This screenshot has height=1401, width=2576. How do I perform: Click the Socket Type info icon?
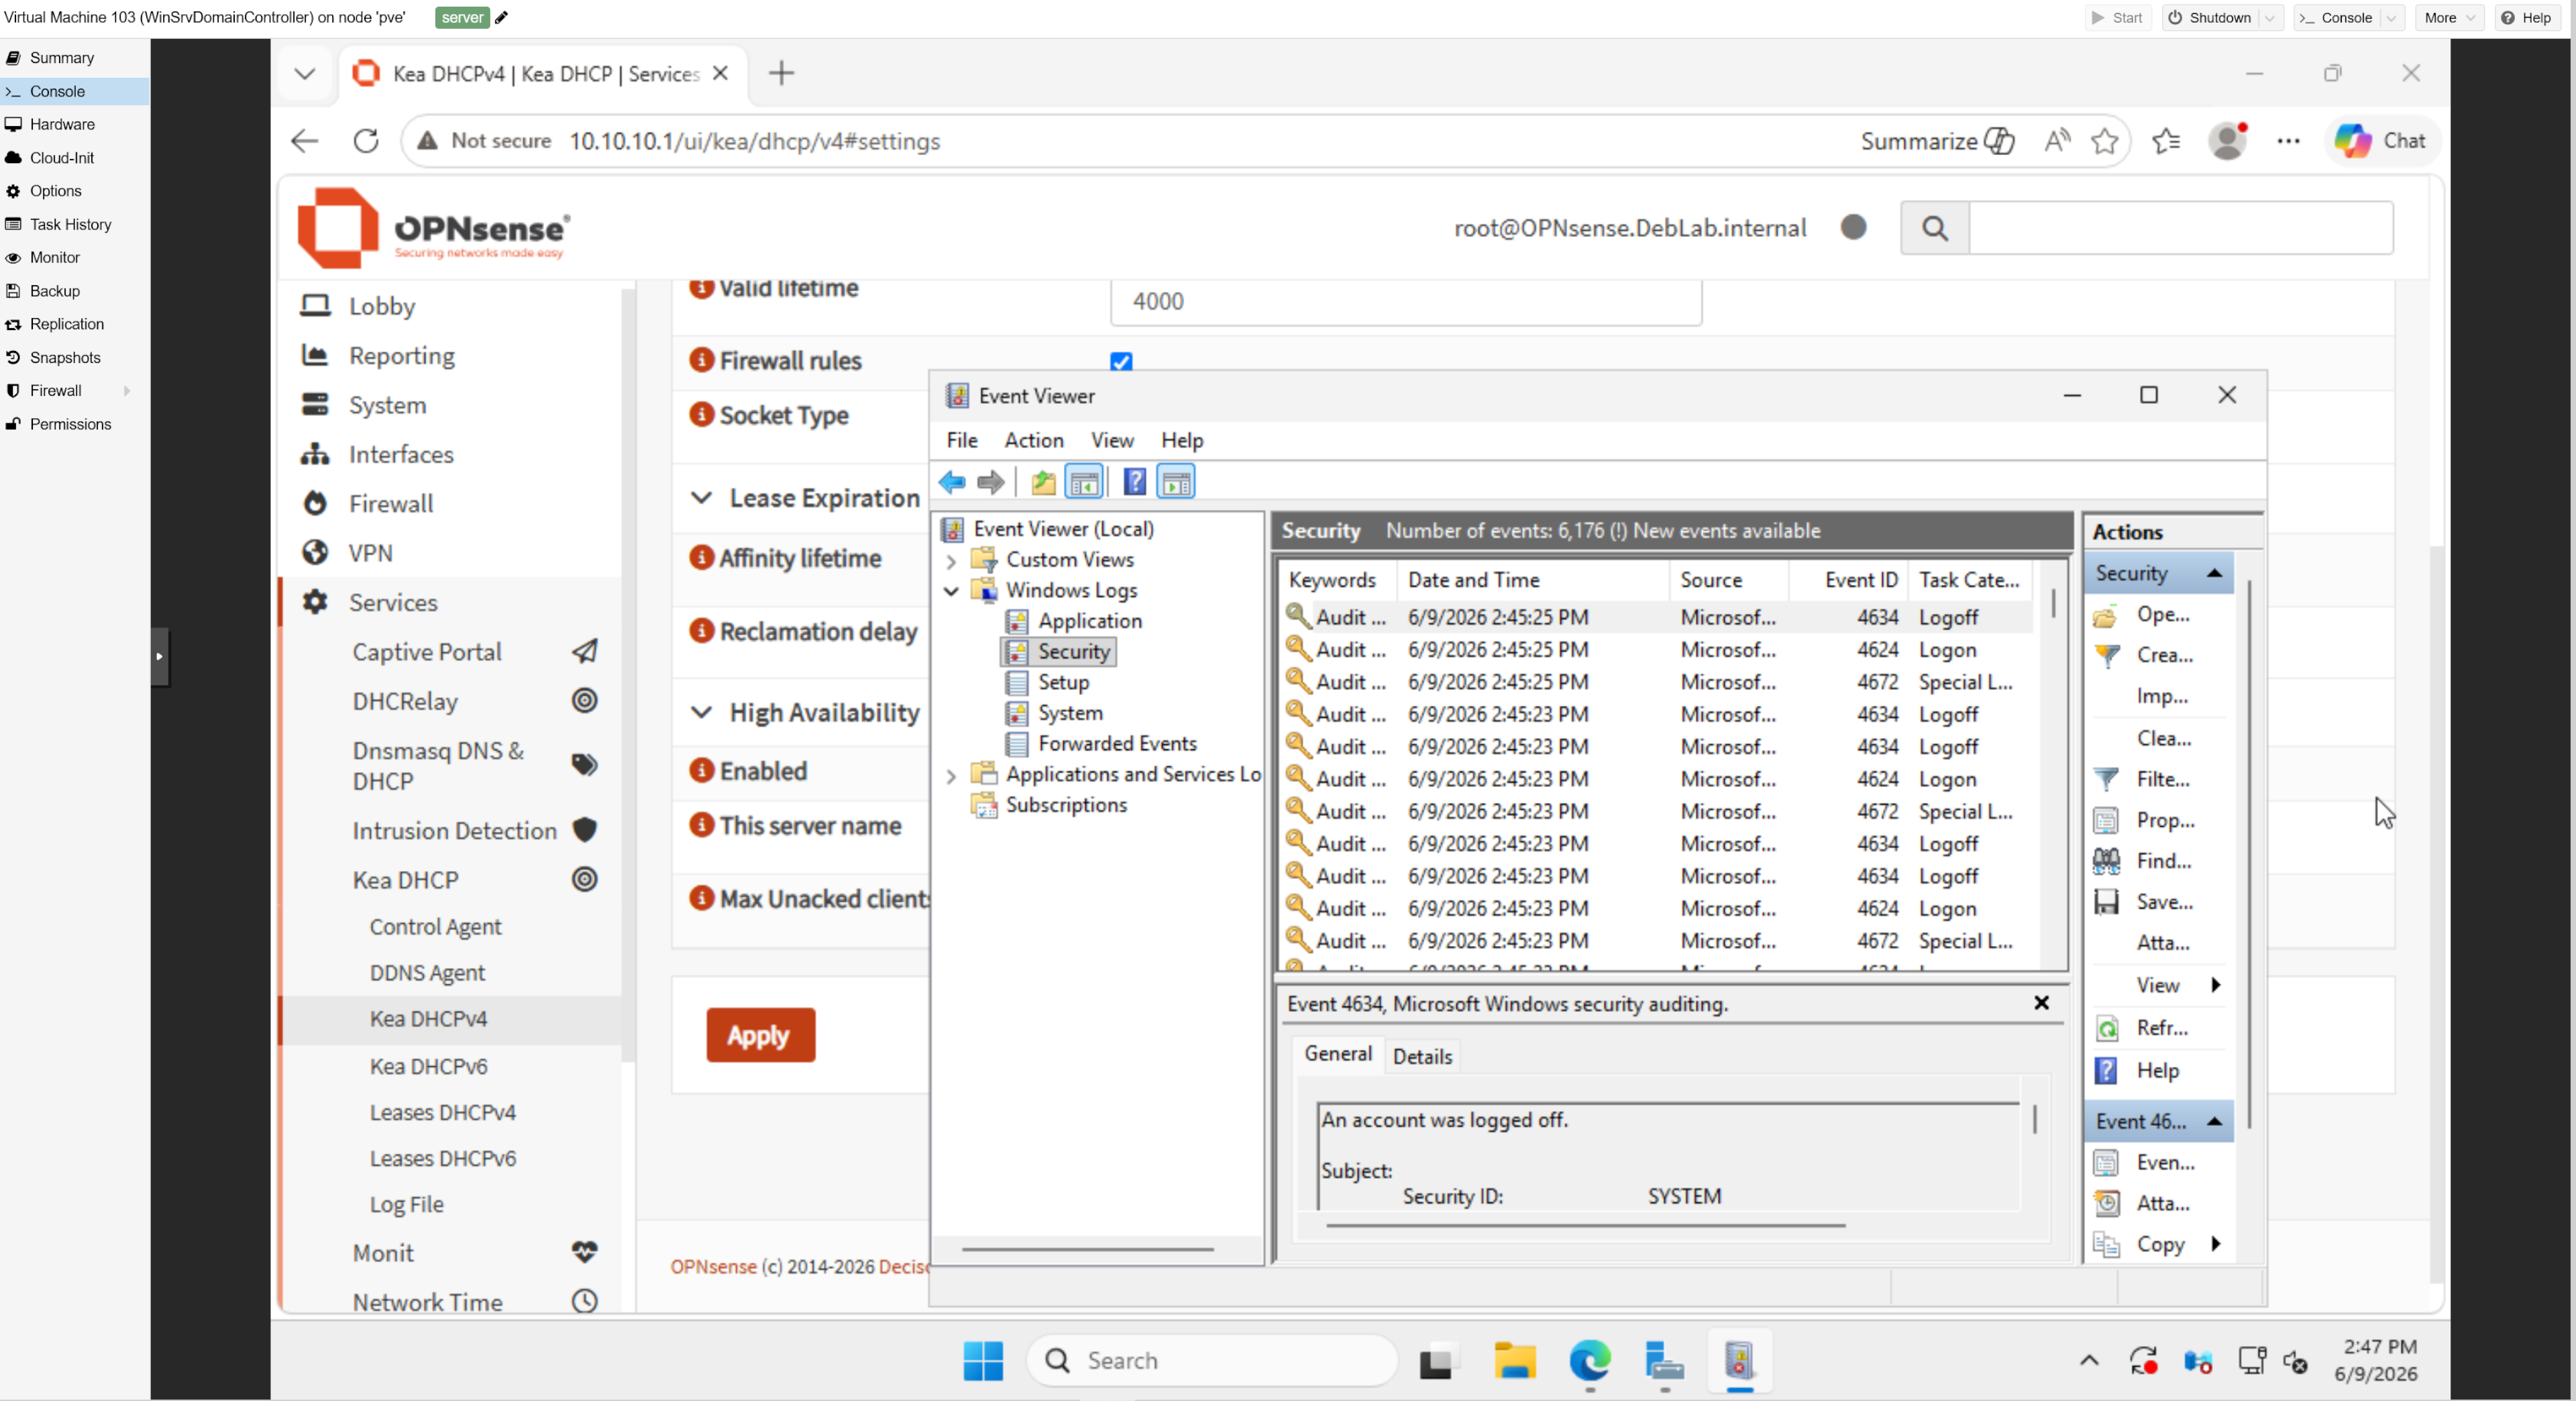(701, 414)
